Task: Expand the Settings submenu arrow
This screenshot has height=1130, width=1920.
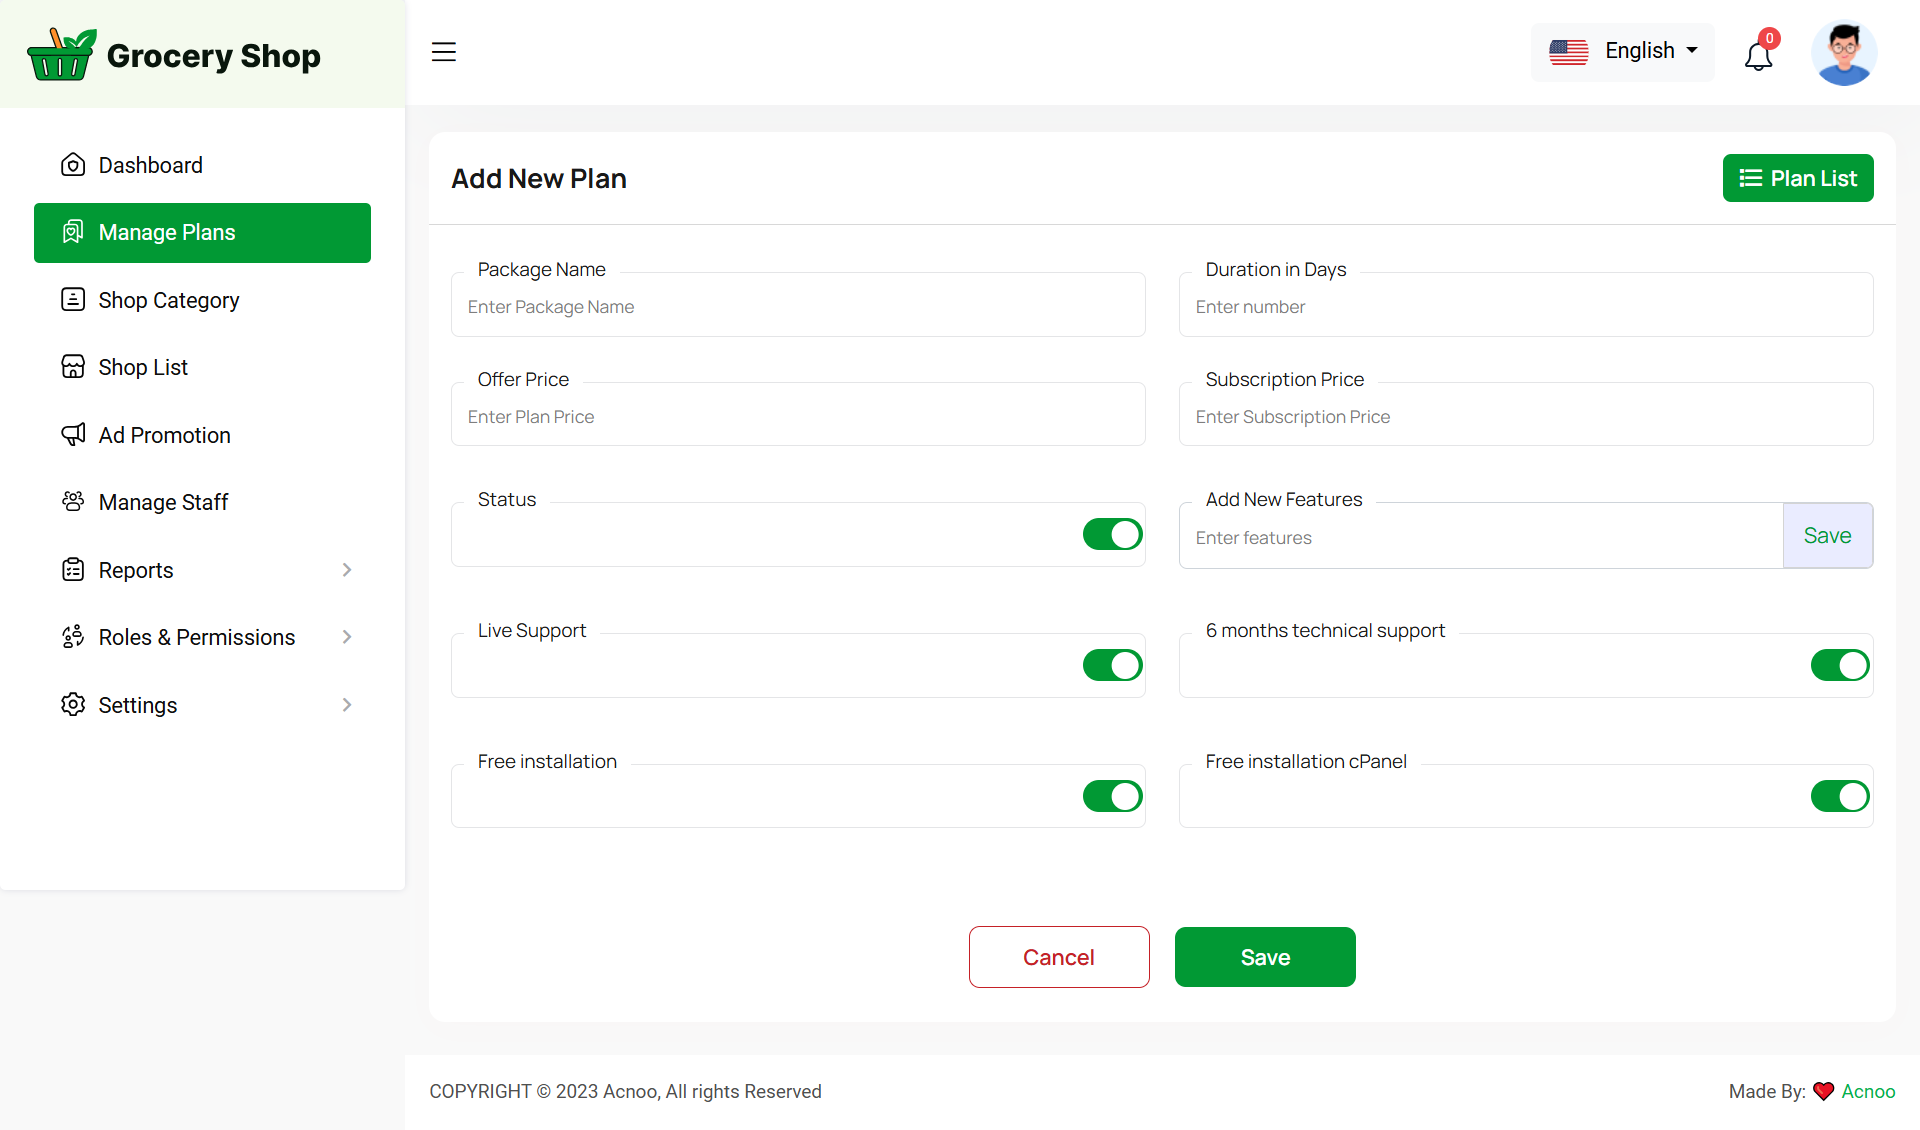Action: tap(347, 705)
